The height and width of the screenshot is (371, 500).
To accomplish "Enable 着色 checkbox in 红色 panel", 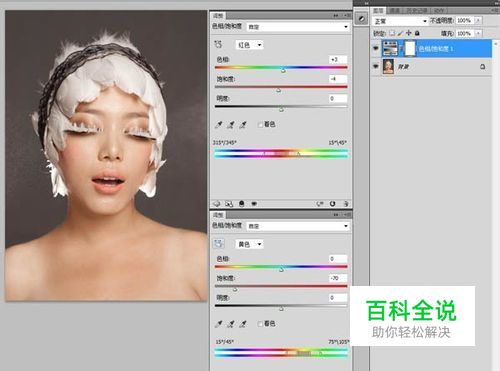I will point(260,125).
